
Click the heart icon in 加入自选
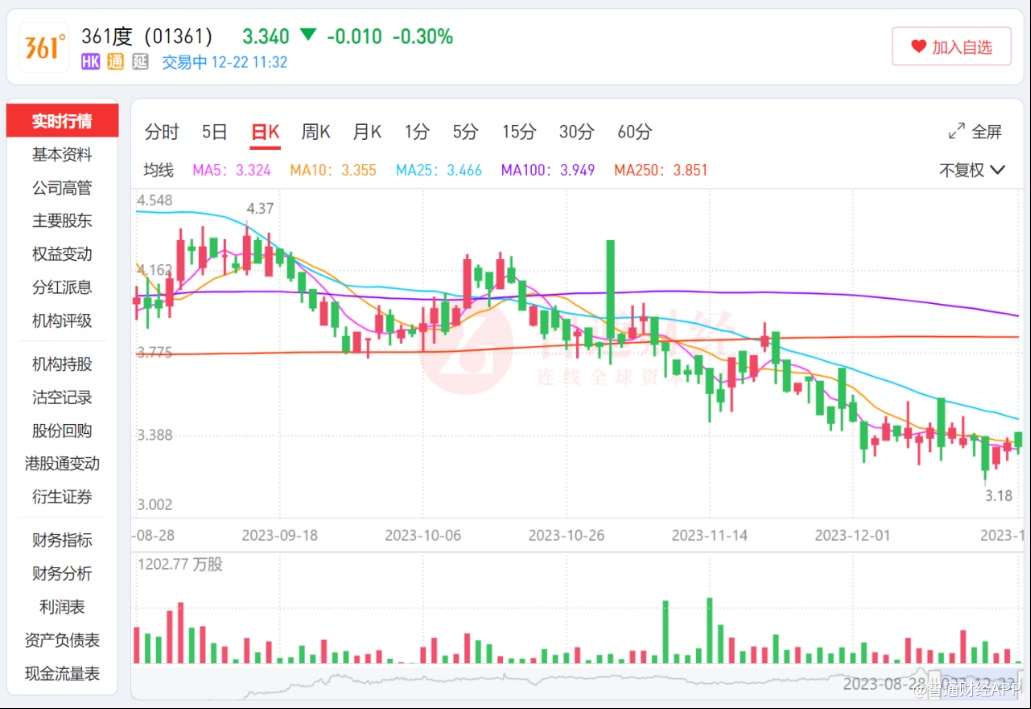918,47
